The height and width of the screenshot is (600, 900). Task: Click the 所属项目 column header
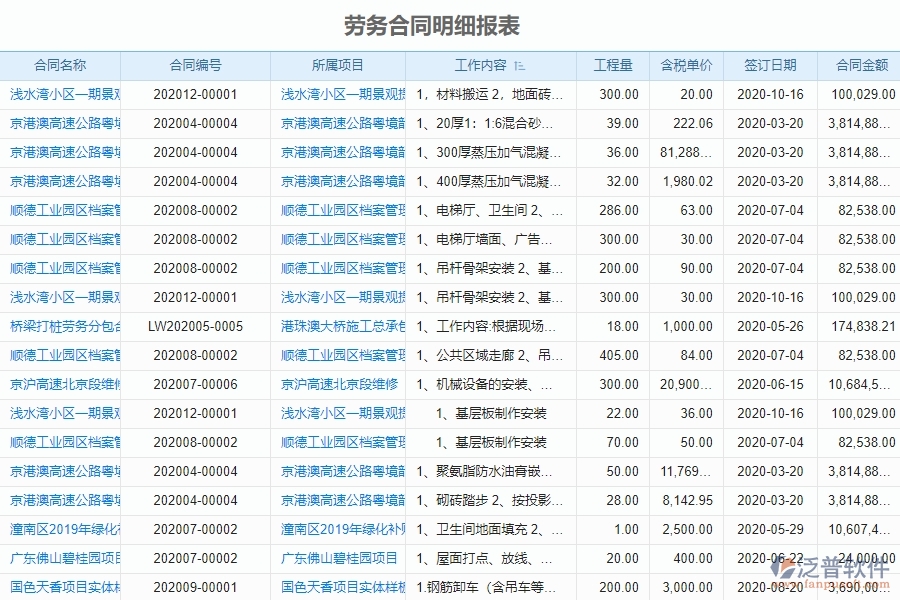tap(337, 64)
